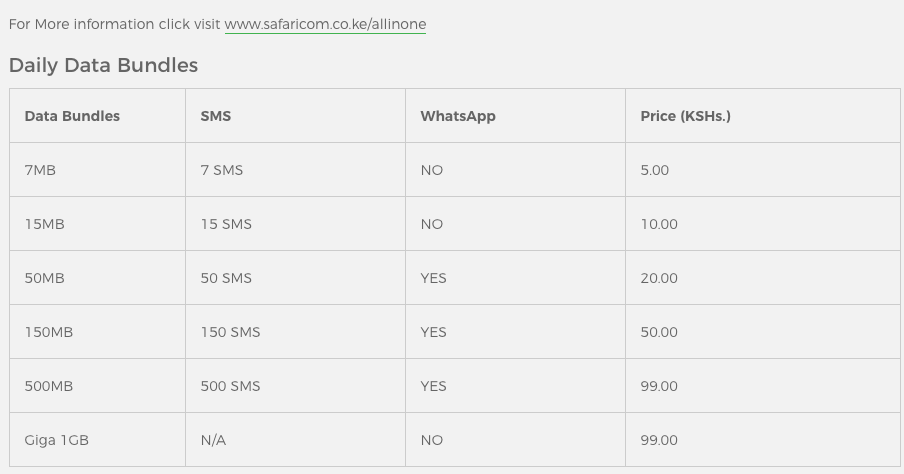Select the Data Bundles column header
Image resolution: width=904 pixels, height=474 pixels.
coord(72,116)
